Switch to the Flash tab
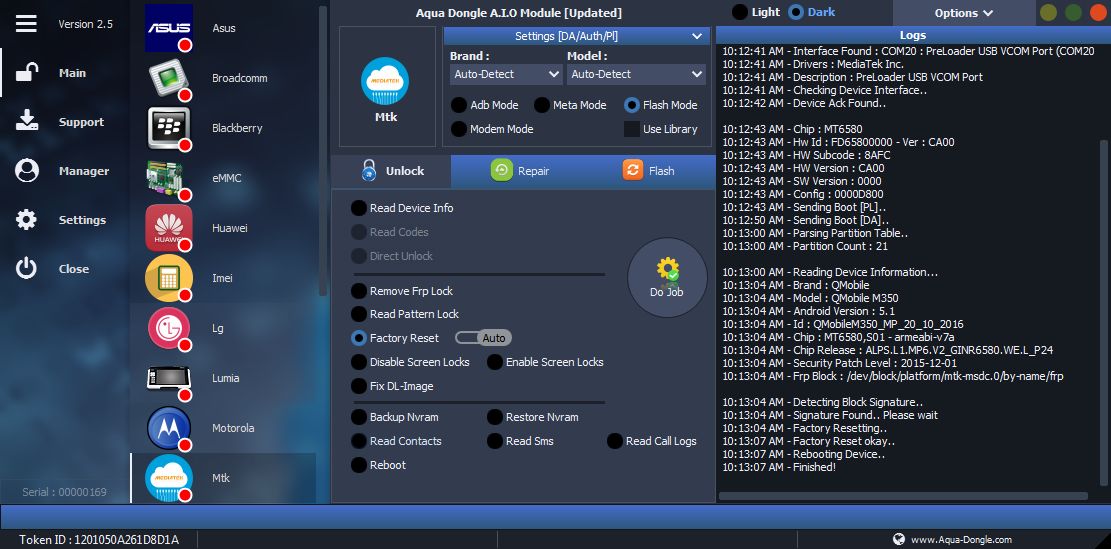Viewport: 1111px width, 549px height. [x=649, y=171]
